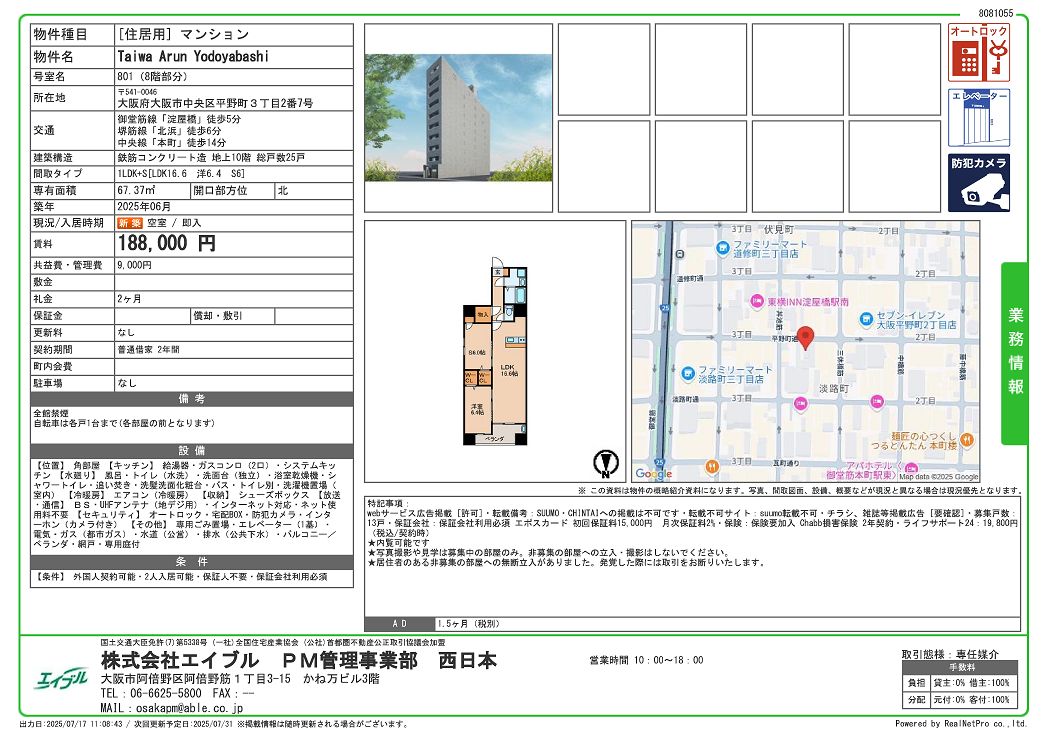Open the building exterior photo
This screenshot has height=739, width=1052.
tap(458, 117)
